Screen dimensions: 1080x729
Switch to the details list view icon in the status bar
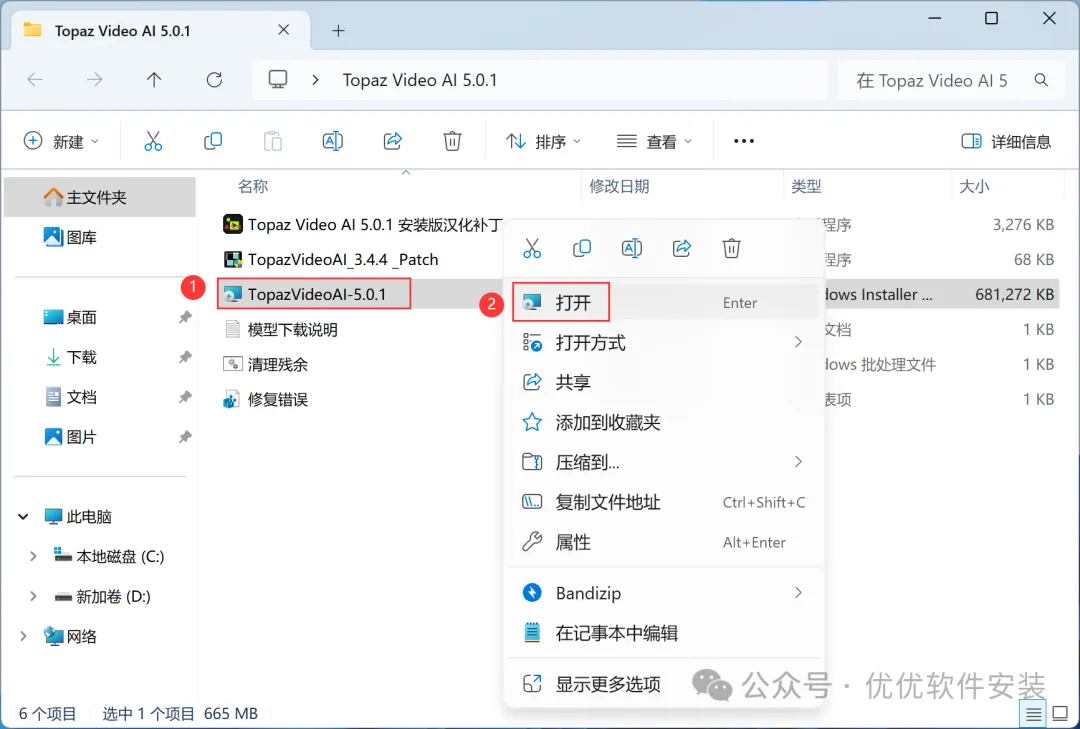click(1033, 715)
